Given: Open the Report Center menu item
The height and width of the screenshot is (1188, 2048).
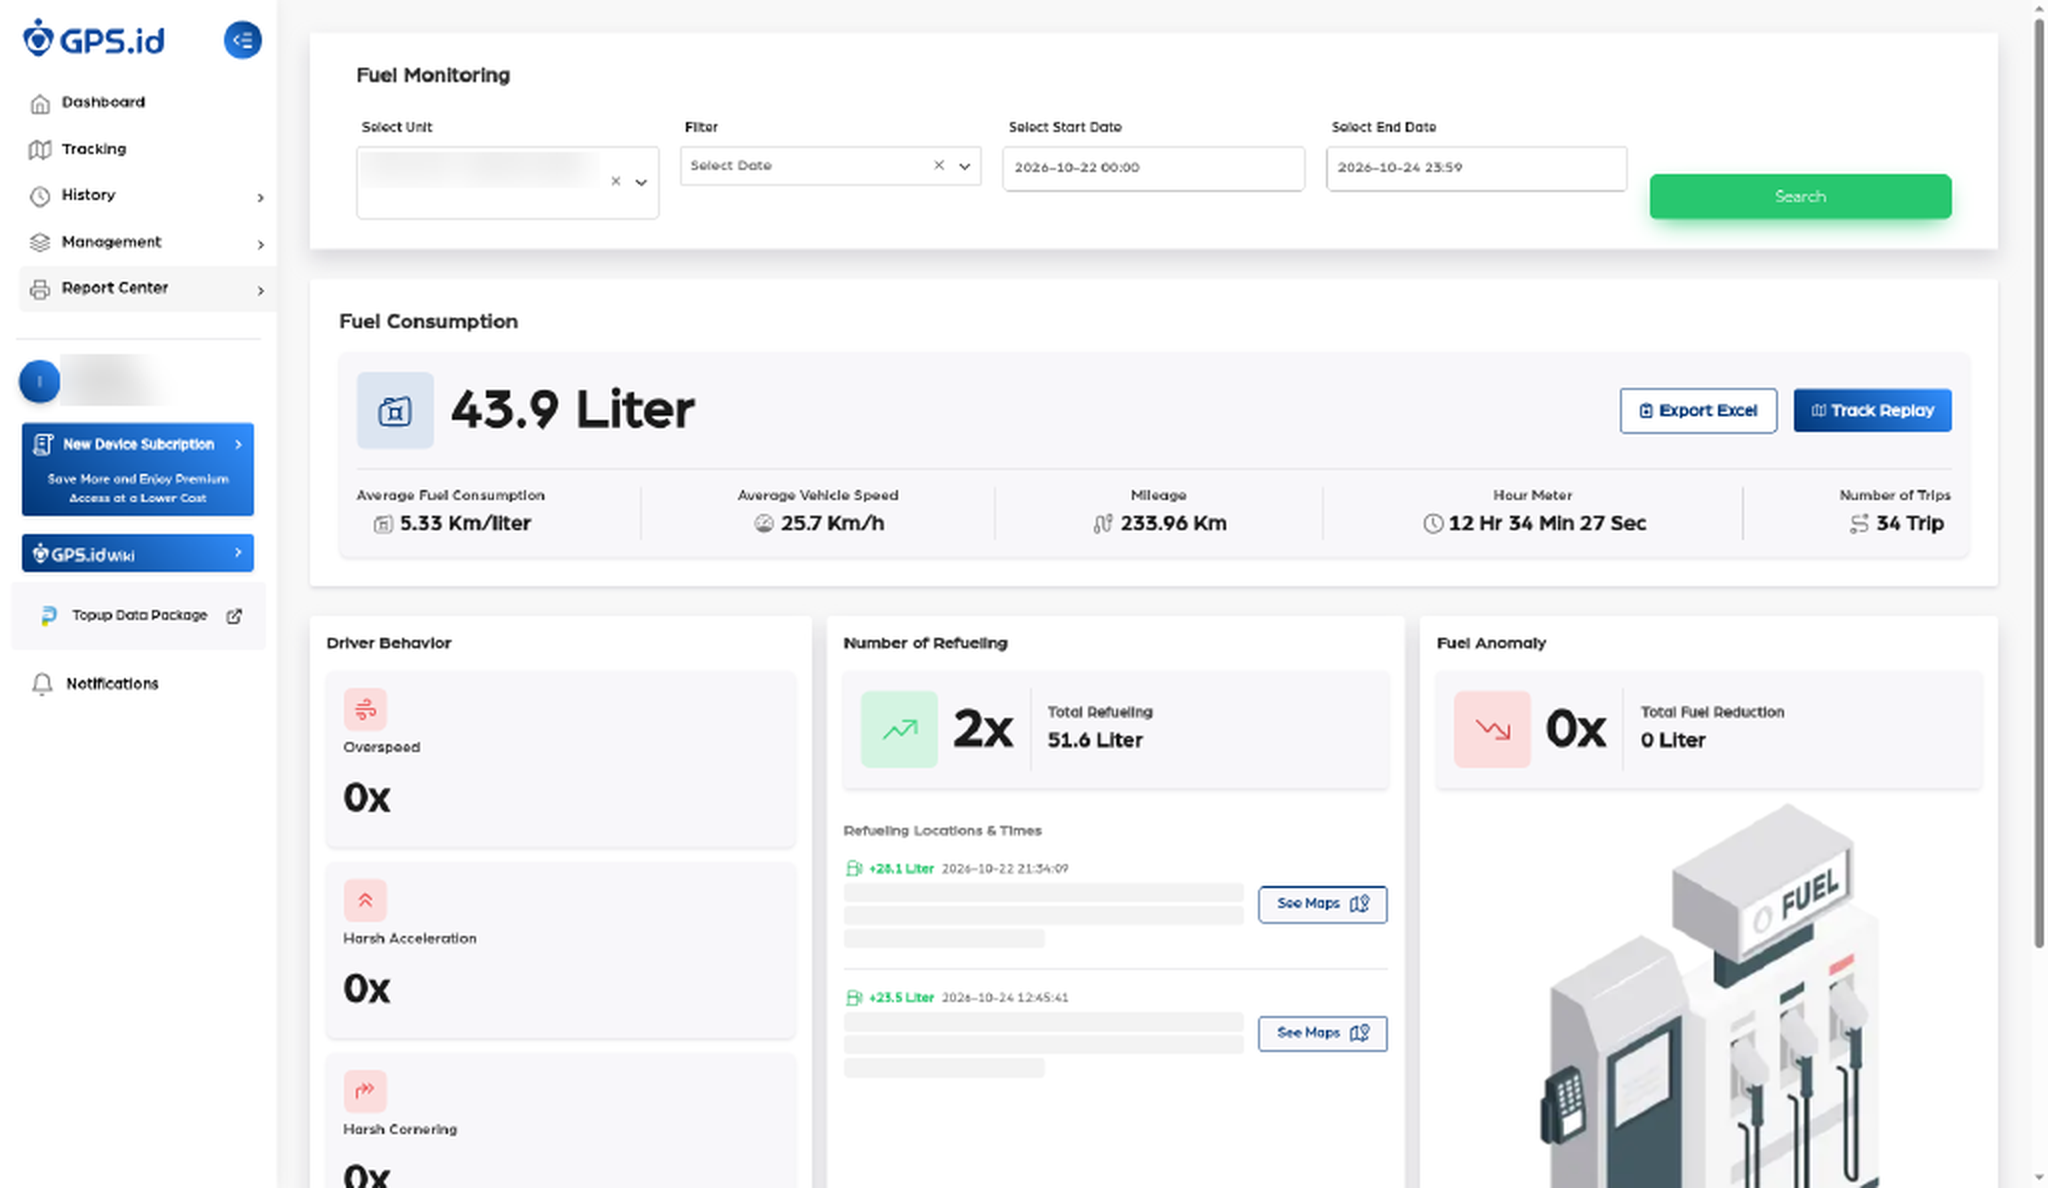Looking at the screenshot, I should click(146, 289).
